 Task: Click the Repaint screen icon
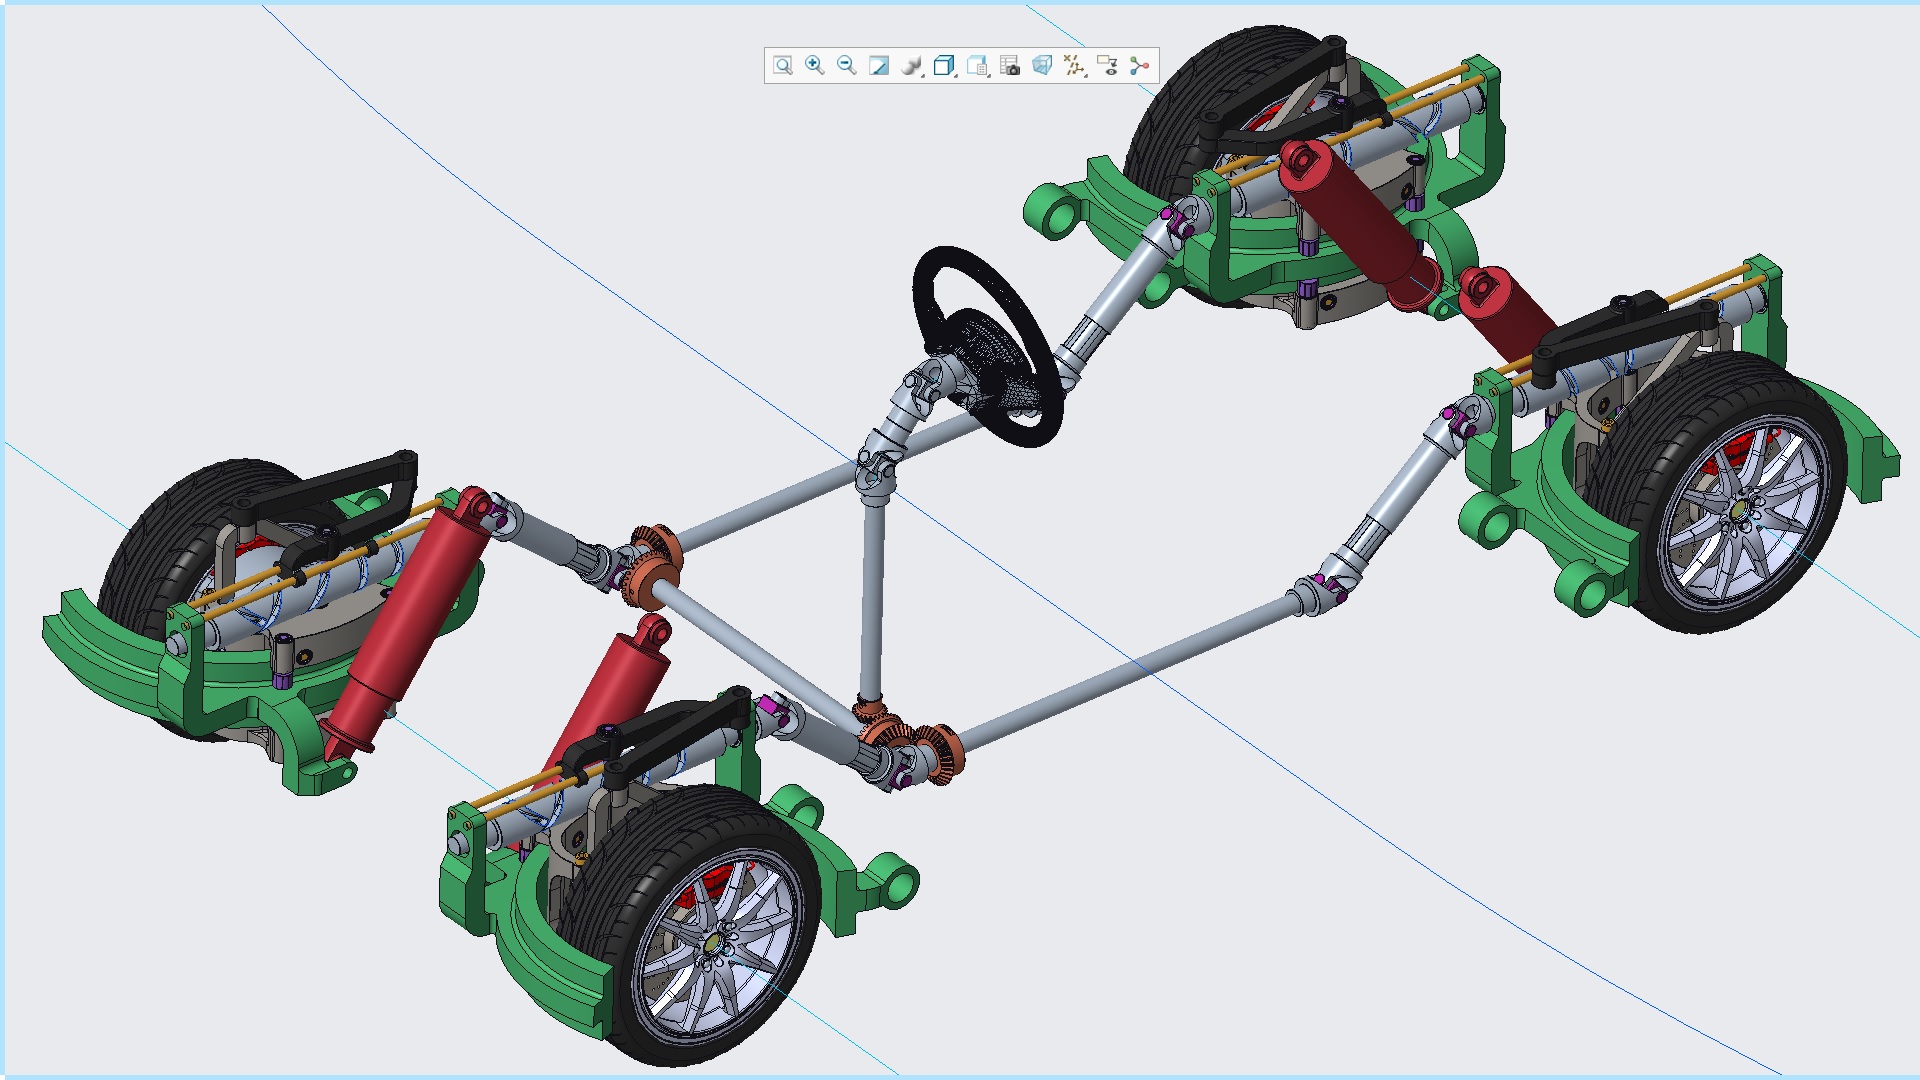click(x=879, y=66)
